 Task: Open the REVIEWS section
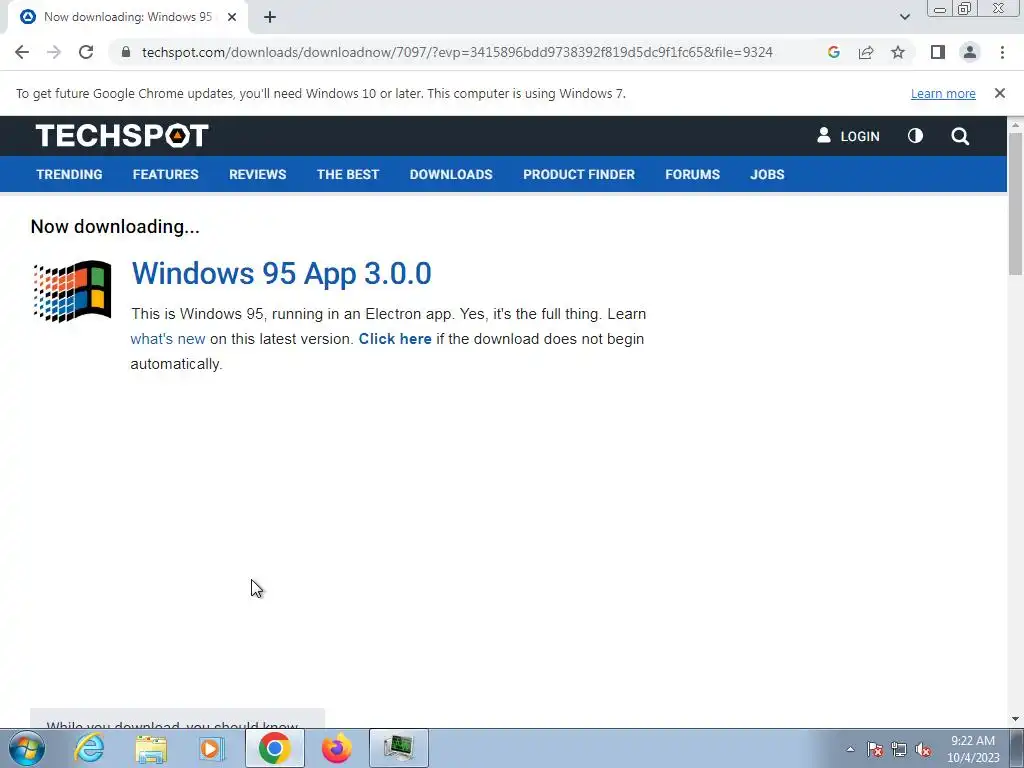[257, 174]
